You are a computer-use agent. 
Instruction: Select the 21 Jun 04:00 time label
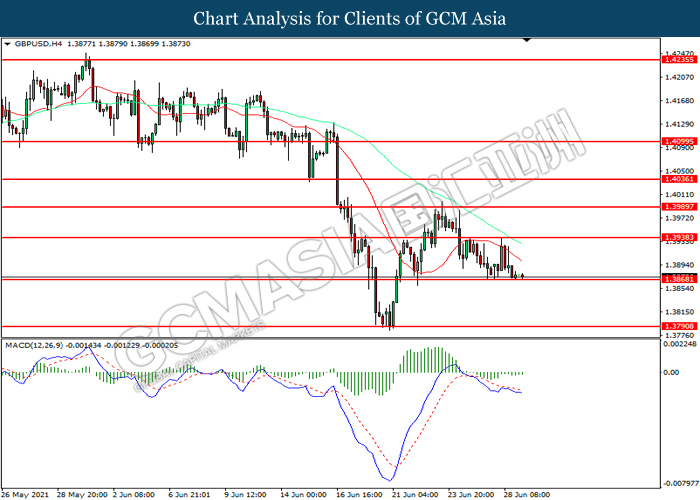[416, 493]
